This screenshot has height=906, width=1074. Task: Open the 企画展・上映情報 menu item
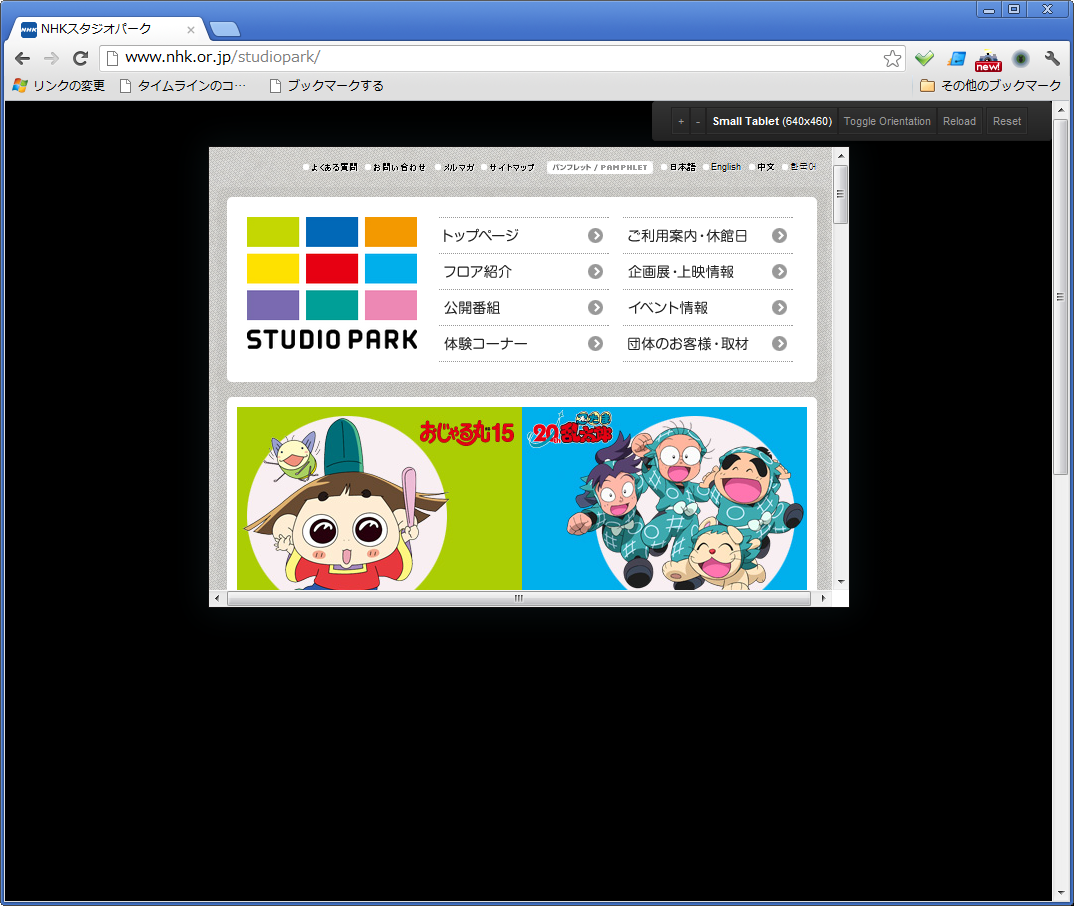click(708, 272)
